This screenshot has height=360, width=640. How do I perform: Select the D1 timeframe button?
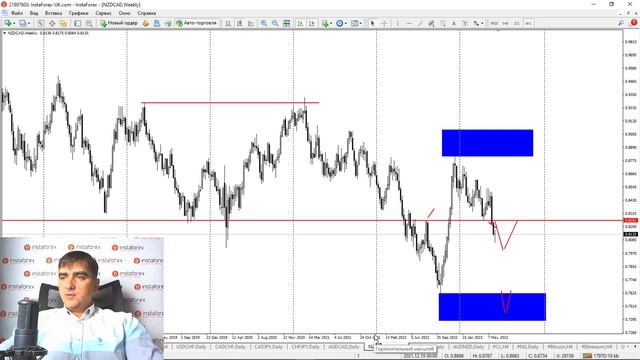click(x=517, y=23)
